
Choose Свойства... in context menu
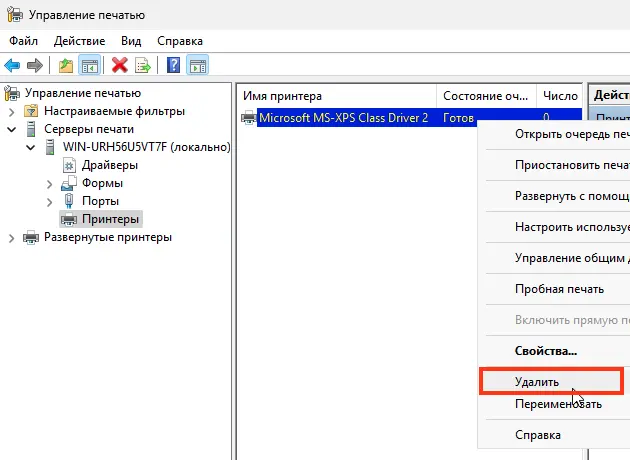[x=554, y=351]
